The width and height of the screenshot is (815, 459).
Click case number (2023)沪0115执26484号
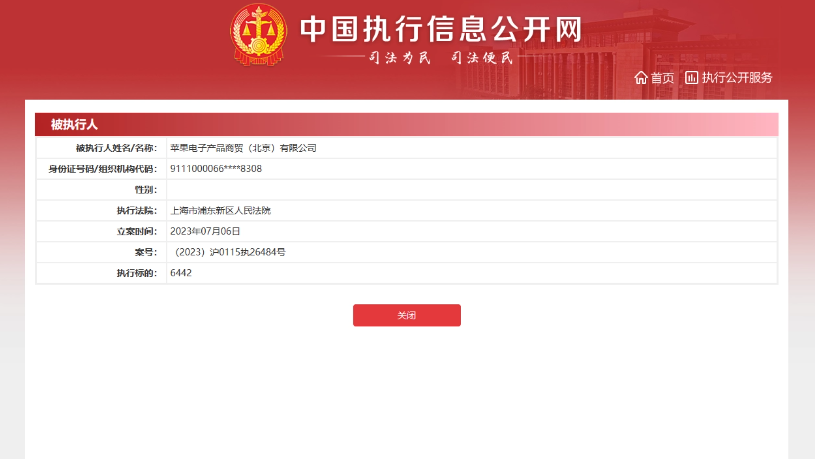click(x=230, y=252)
